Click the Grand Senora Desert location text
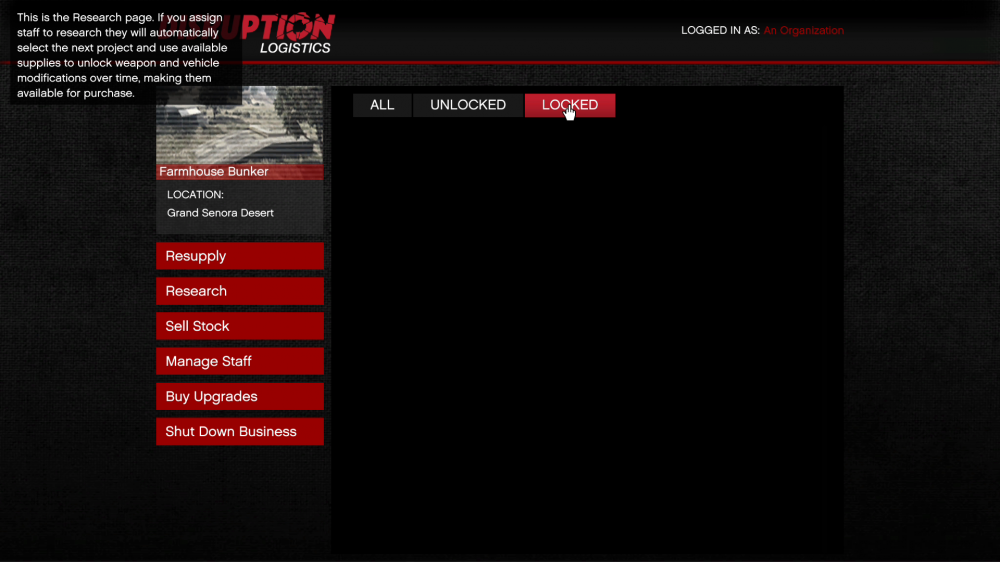The image size is (1000, 562). click(x=220, y=213)
